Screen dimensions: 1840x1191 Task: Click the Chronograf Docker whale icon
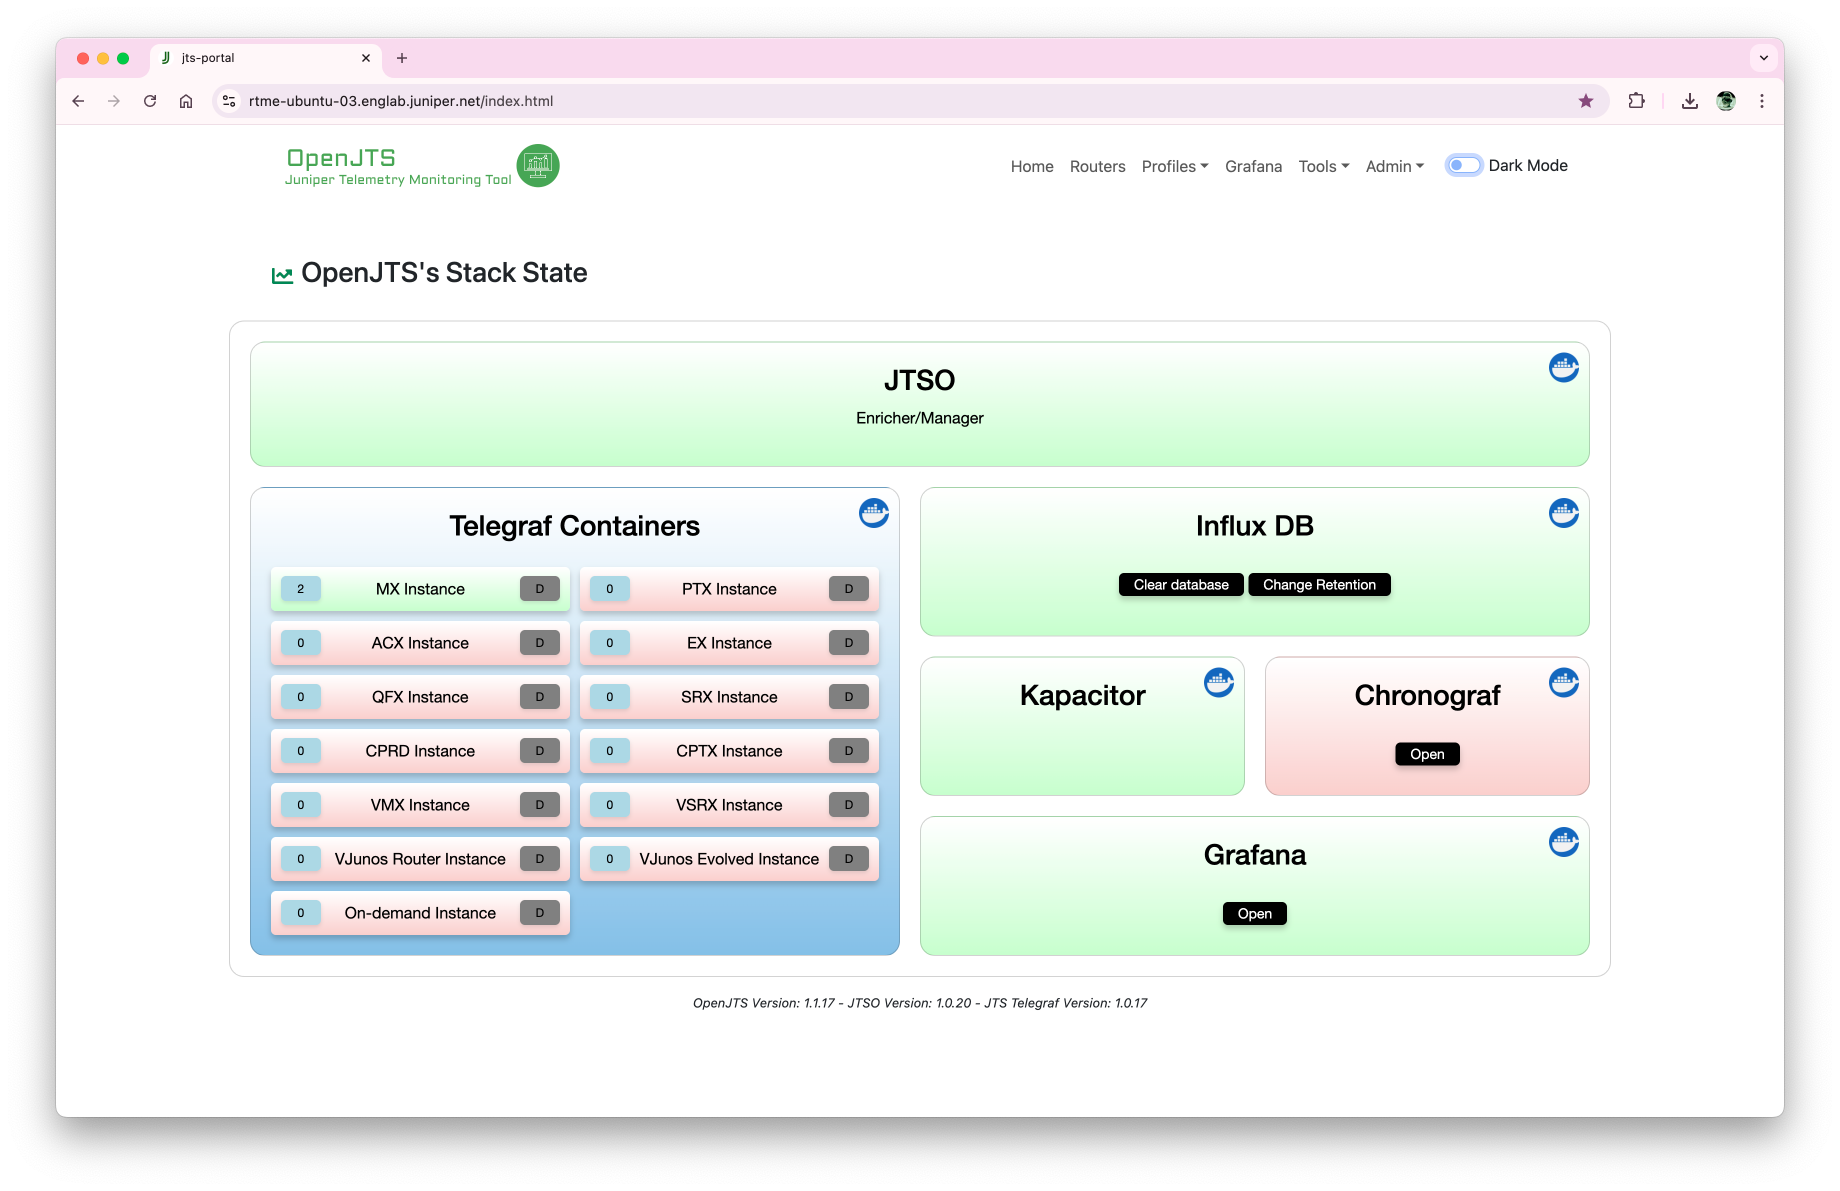[x=1563, y=683]
